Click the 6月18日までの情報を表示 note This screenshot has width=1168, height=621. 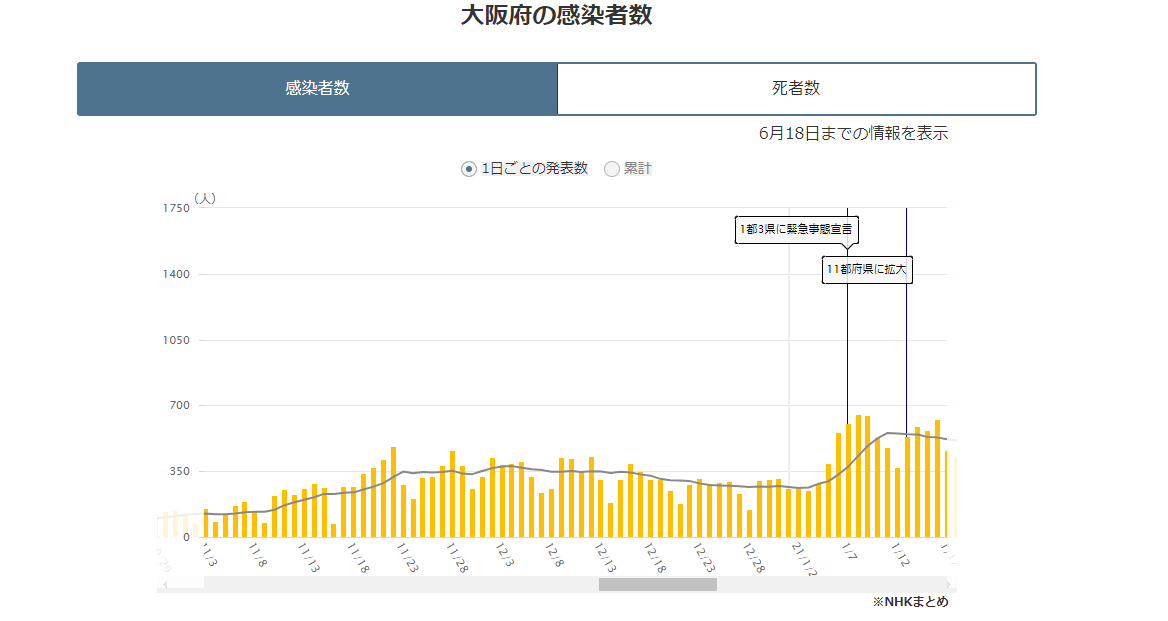pos(854,133)
